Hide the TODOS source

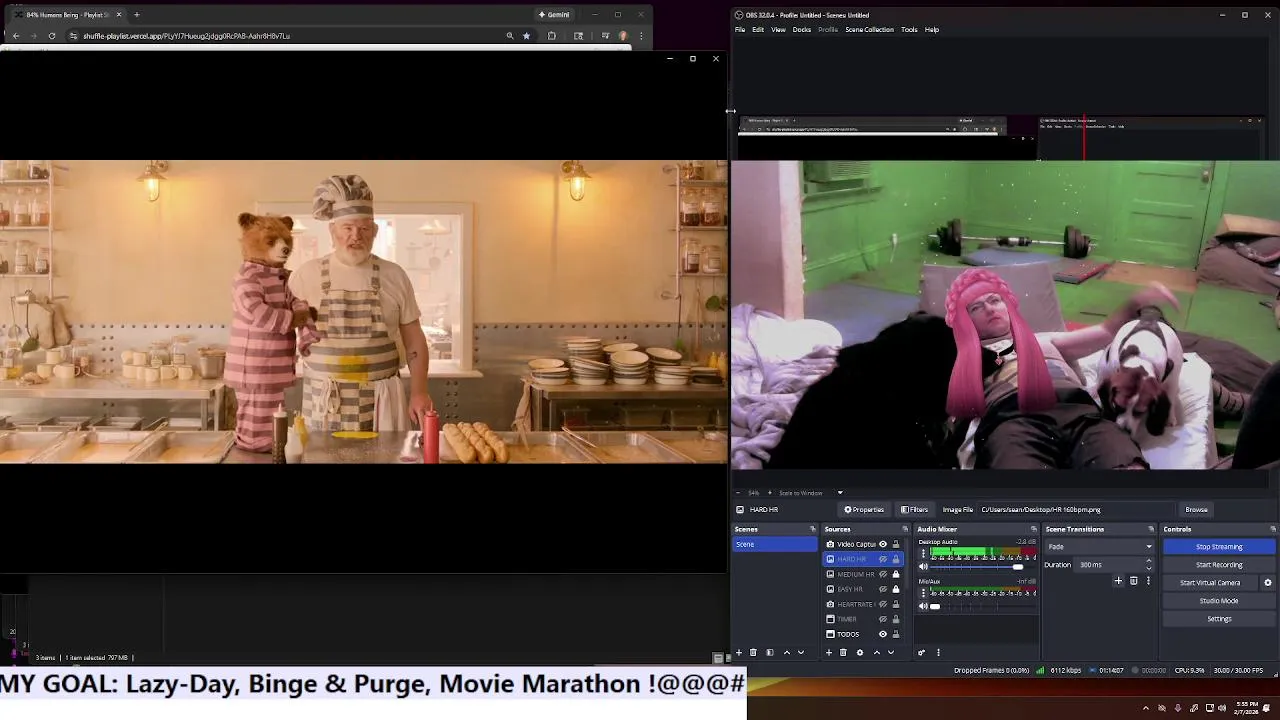click(883, 634)
